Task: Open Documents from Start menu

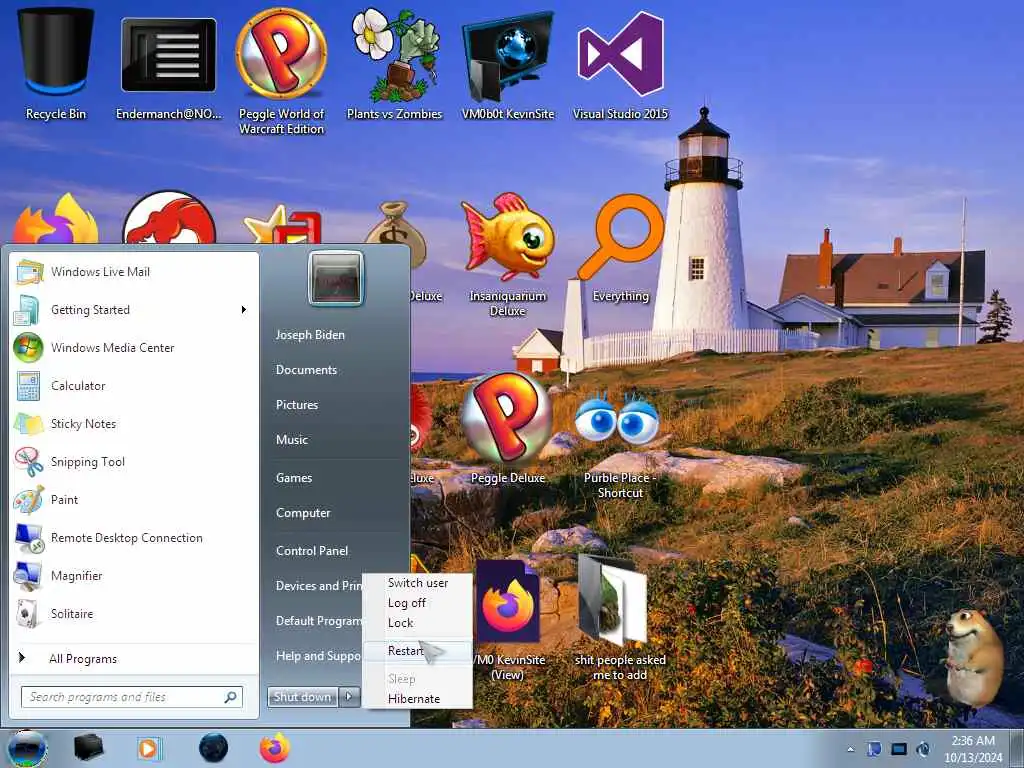Action: (306, 370)
